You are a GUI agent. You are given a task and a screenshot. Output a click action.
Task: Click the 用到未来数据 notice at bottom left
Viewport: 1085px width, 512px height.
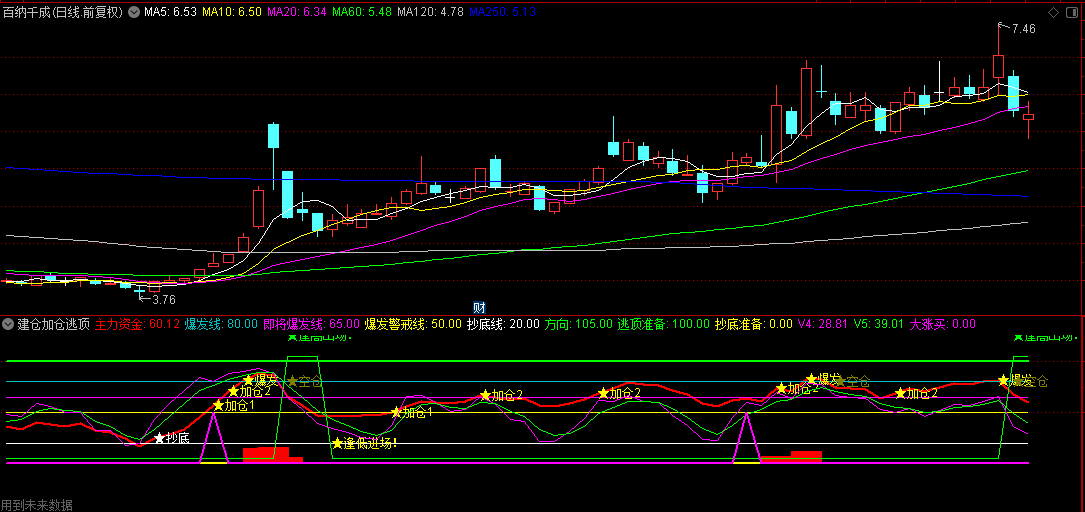[x=37, y=505]
